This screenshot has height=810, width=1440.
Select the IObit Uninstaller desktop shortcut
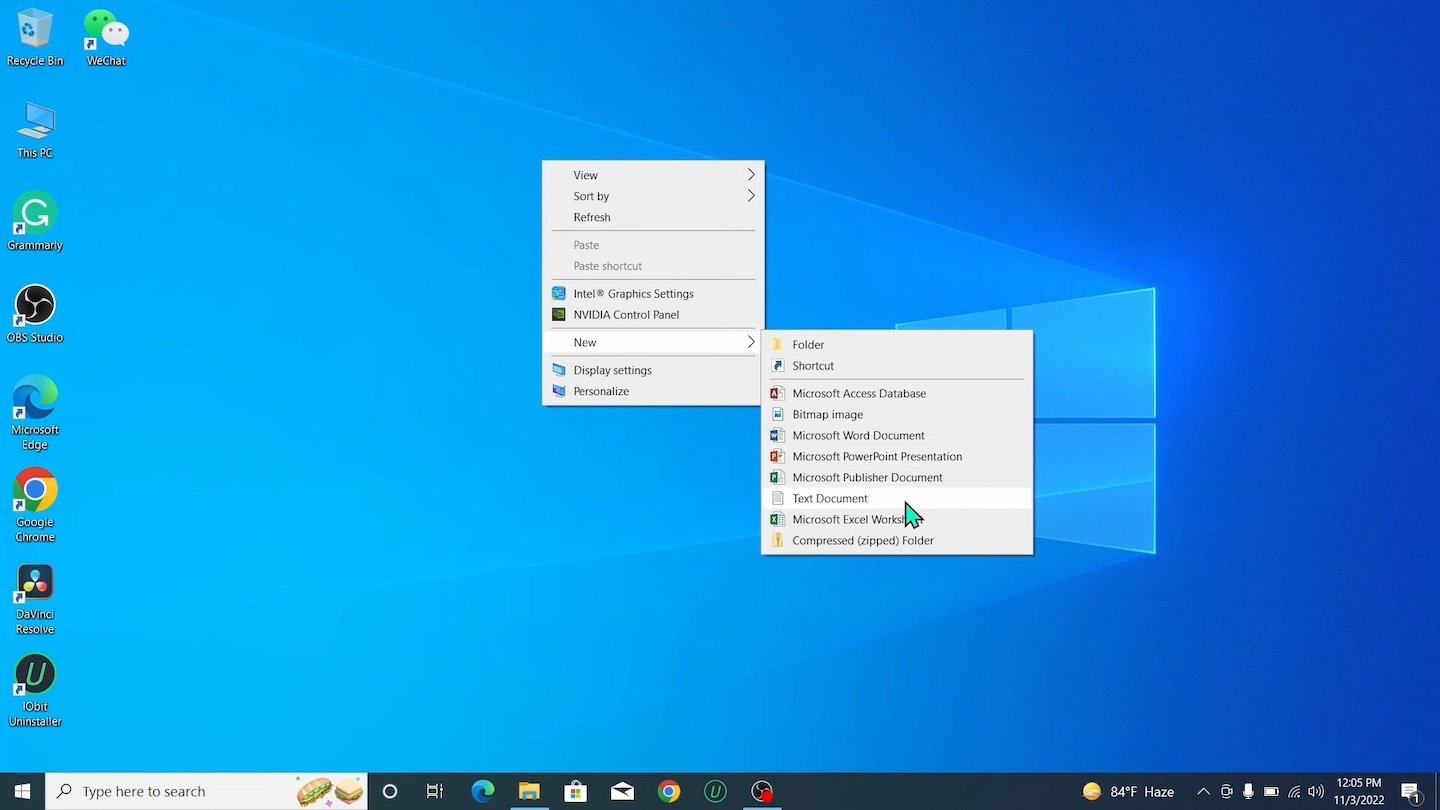(x=35, y=690)
